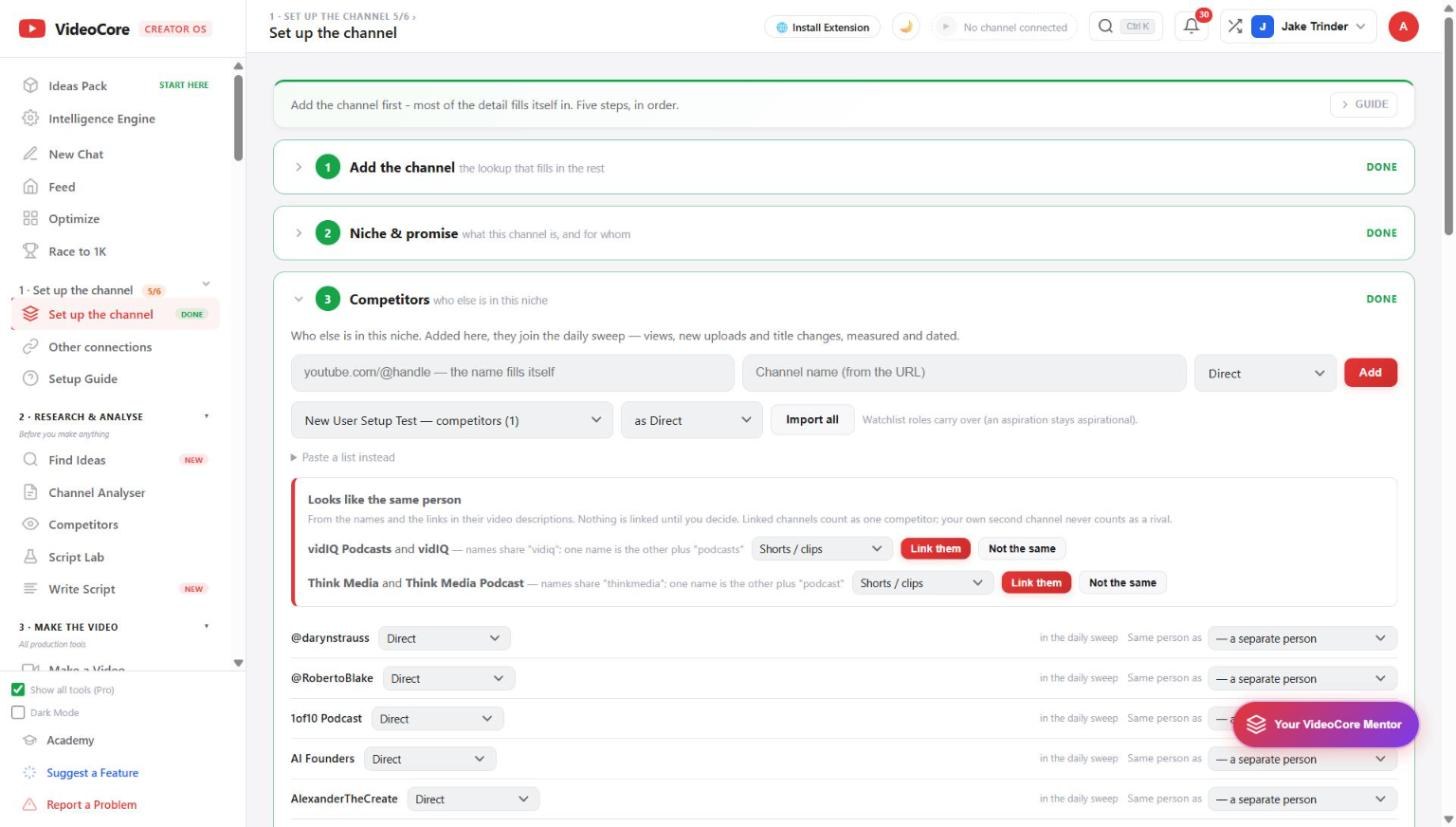Uncheck Show all tools (Pro) checkbox

point(18,690)
